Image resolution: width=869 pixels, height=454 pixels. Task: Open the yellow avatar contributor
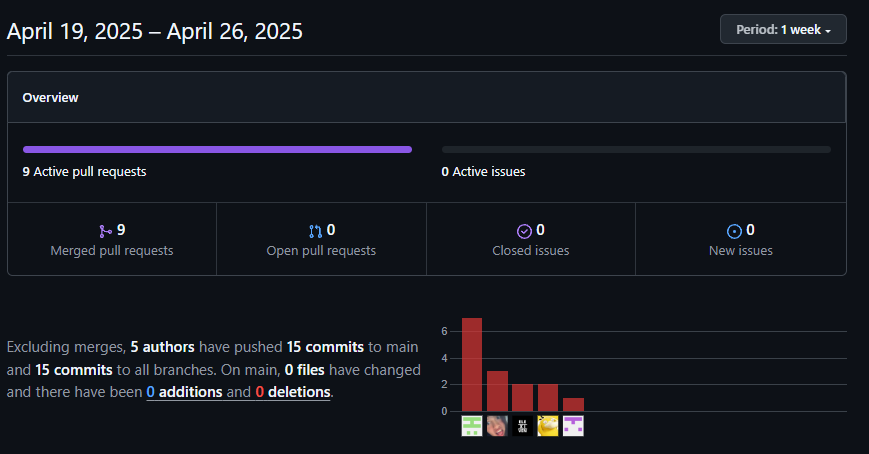(x=548, y=426)
